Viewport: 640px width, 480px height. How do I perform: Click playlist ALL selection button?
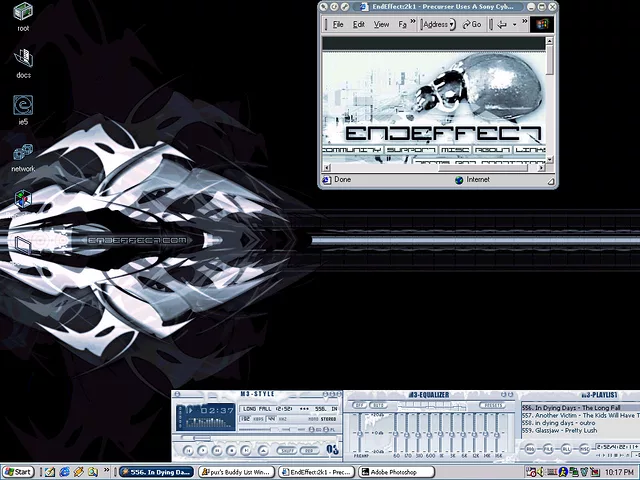[566, 449]
